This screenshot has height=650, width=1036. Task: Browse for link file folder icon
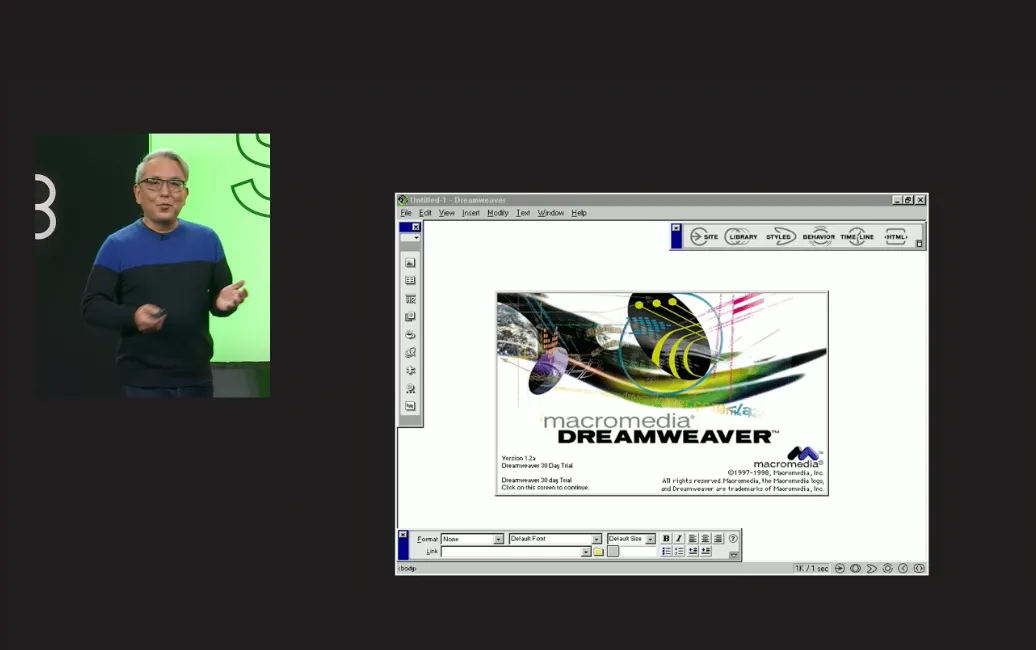click(x=598, y=552)
